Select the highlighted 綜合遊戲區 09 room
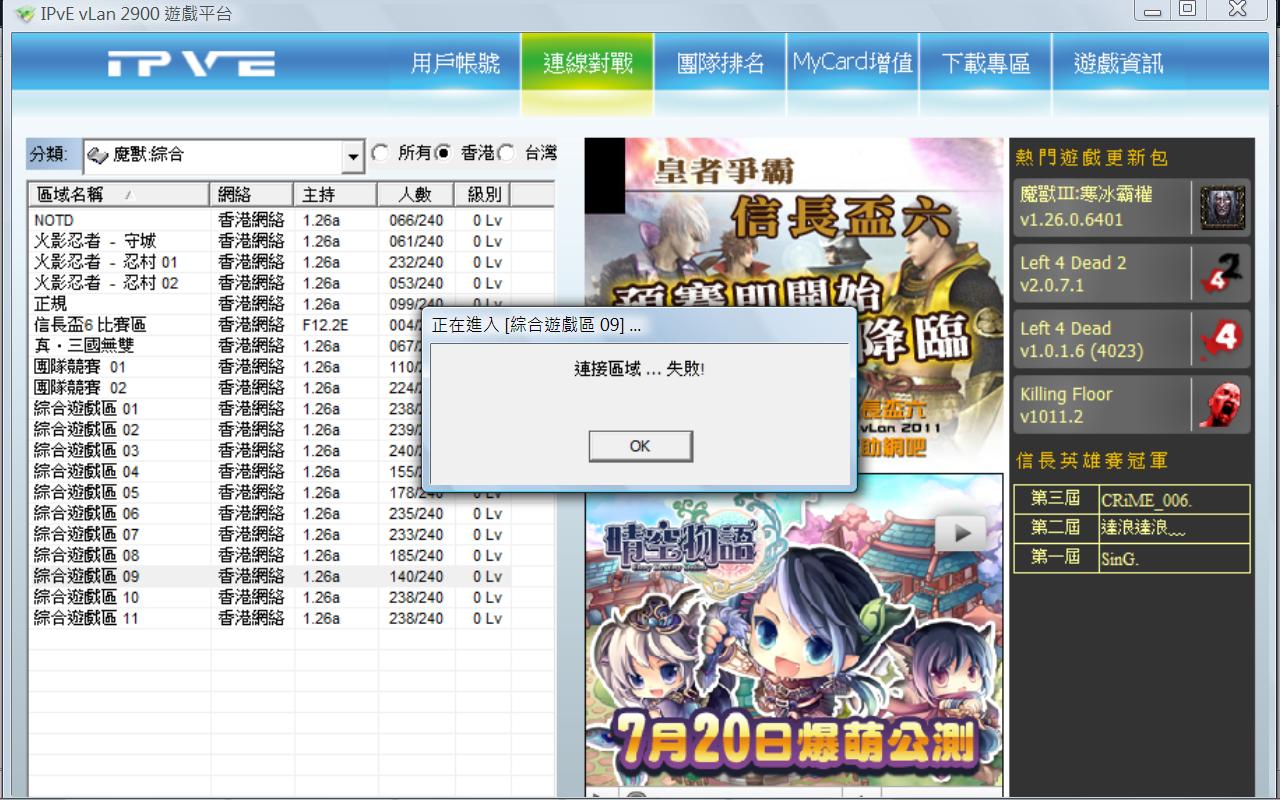 (269, 577)
